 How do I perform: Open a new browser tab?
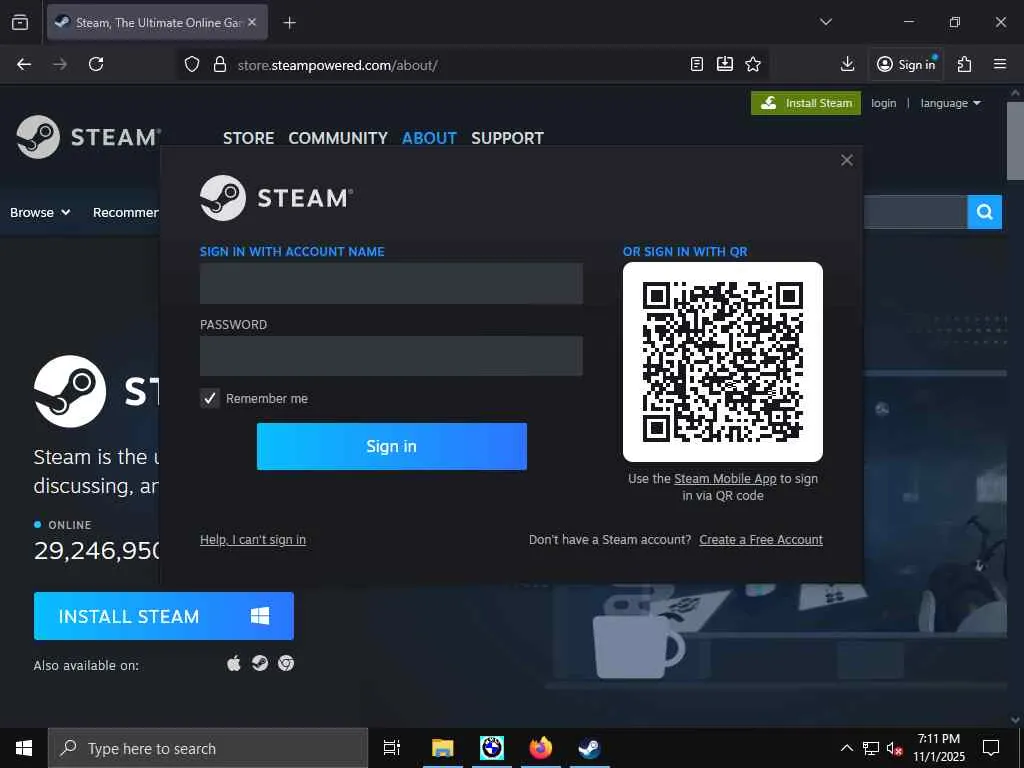point(289,23)
